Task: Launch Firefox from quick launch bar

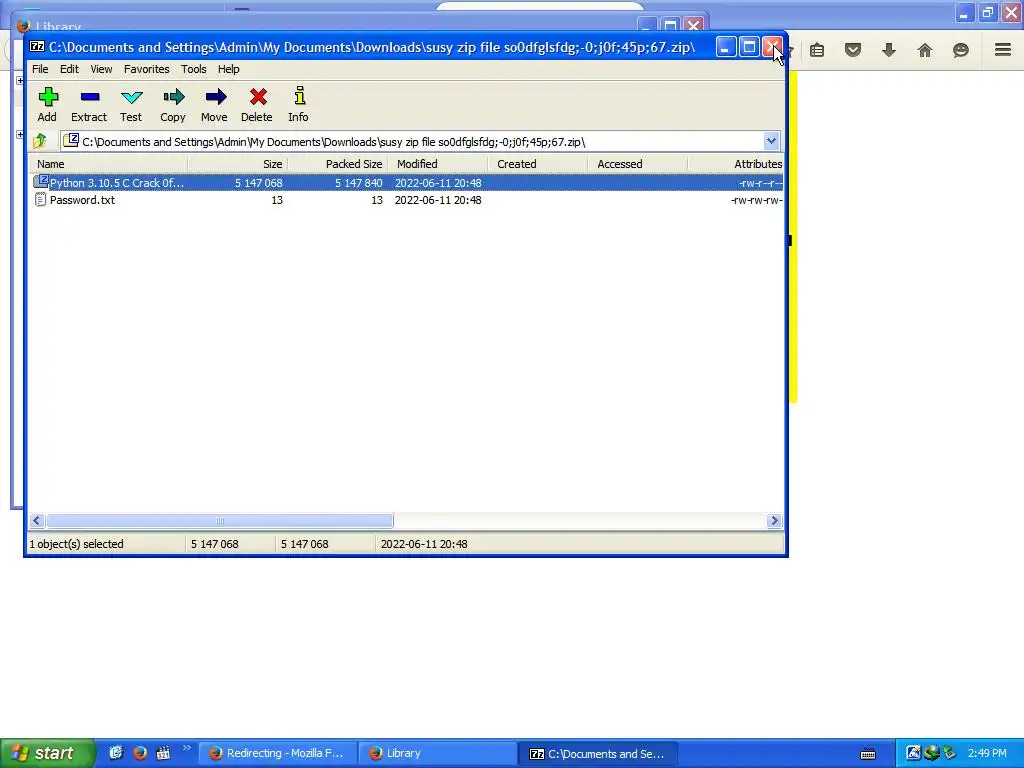Action: click(140, 753)
